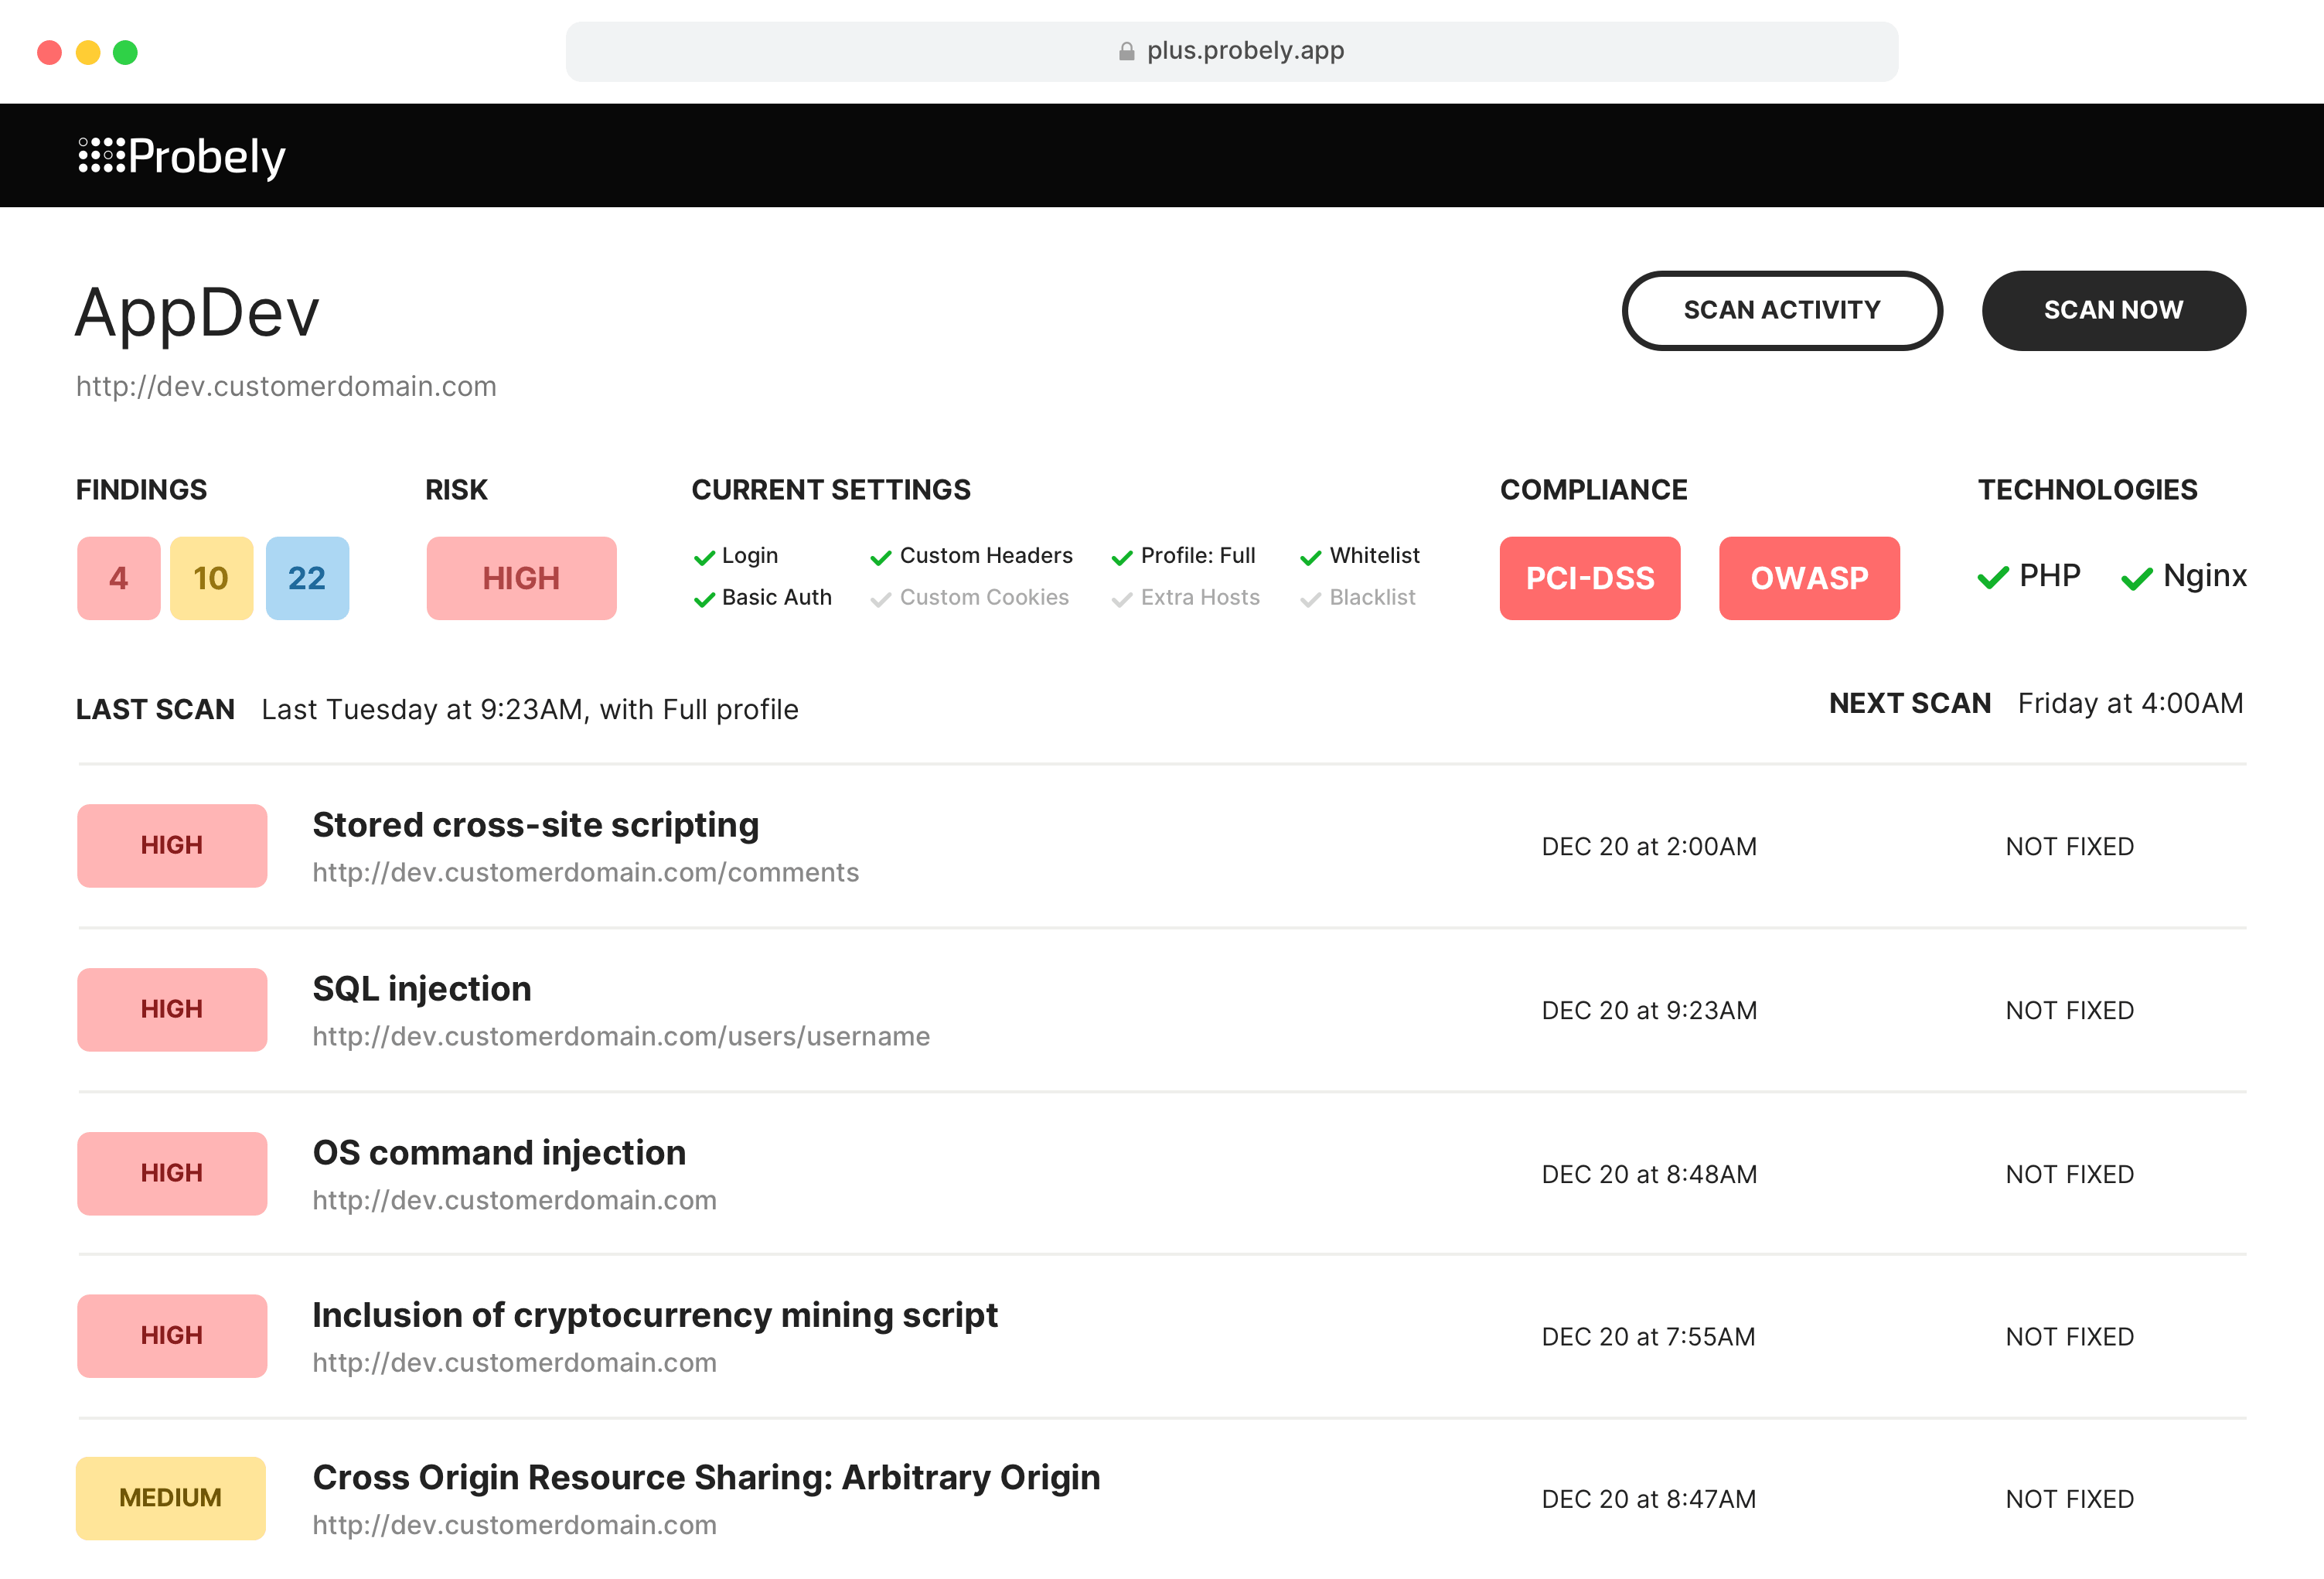Image resolution: width=2324 pixels, height=1579 pixels.
Task: Click the dev.customerdomain.com URL link
Action: coord(285,386)
